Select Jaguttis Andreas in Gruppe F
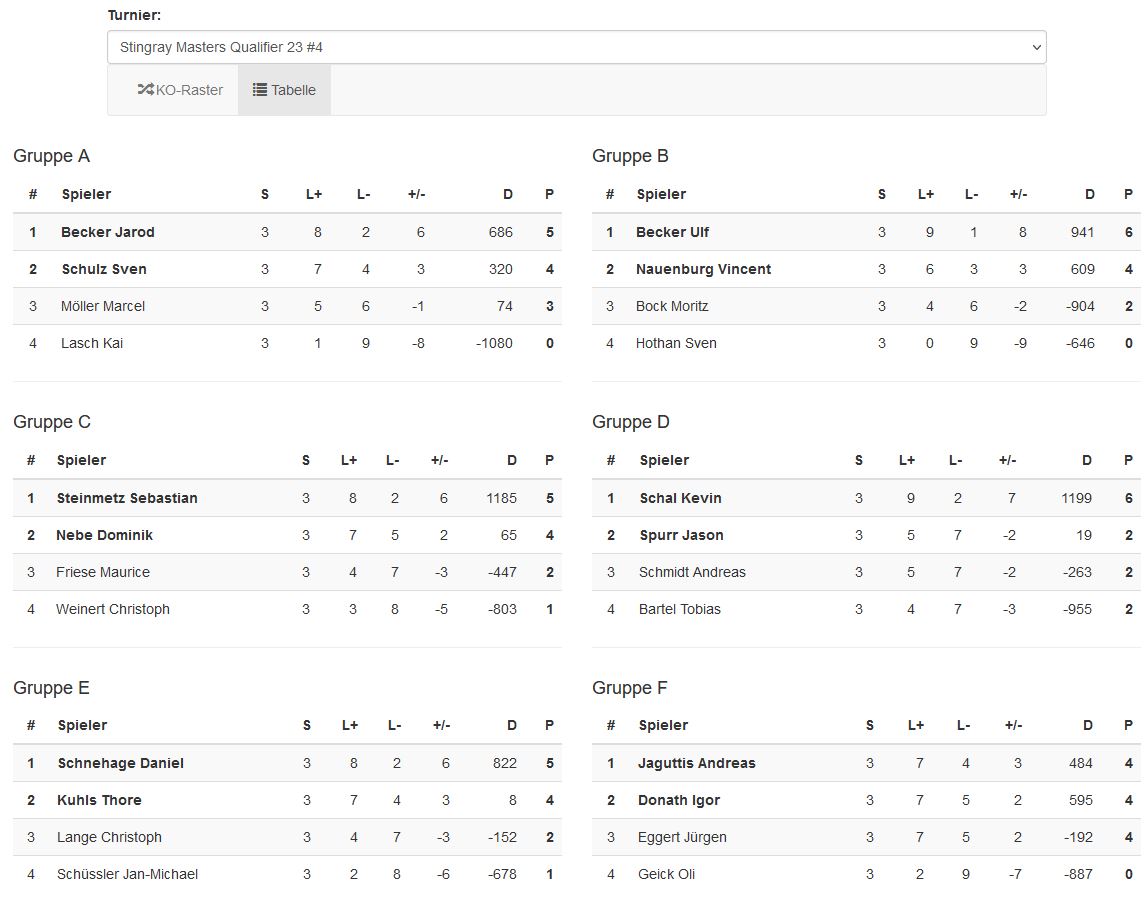 (x=696, y=763)
